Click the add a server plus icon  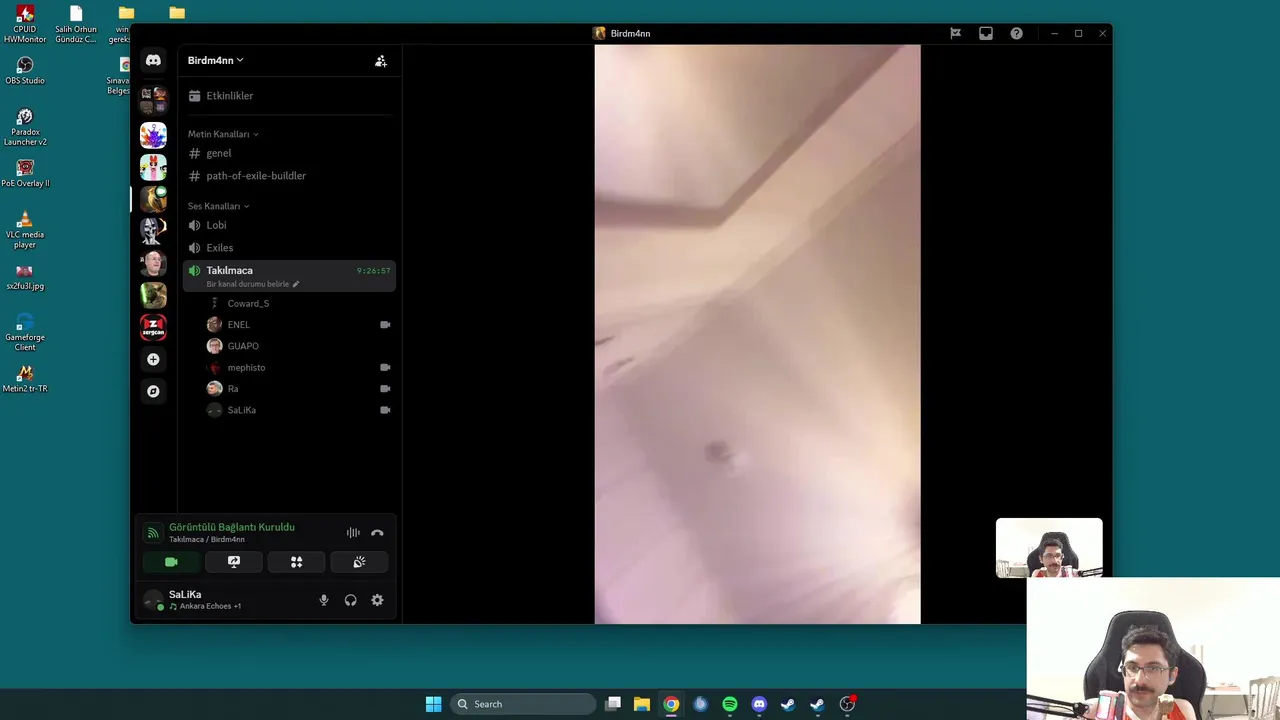click(153, 359)
